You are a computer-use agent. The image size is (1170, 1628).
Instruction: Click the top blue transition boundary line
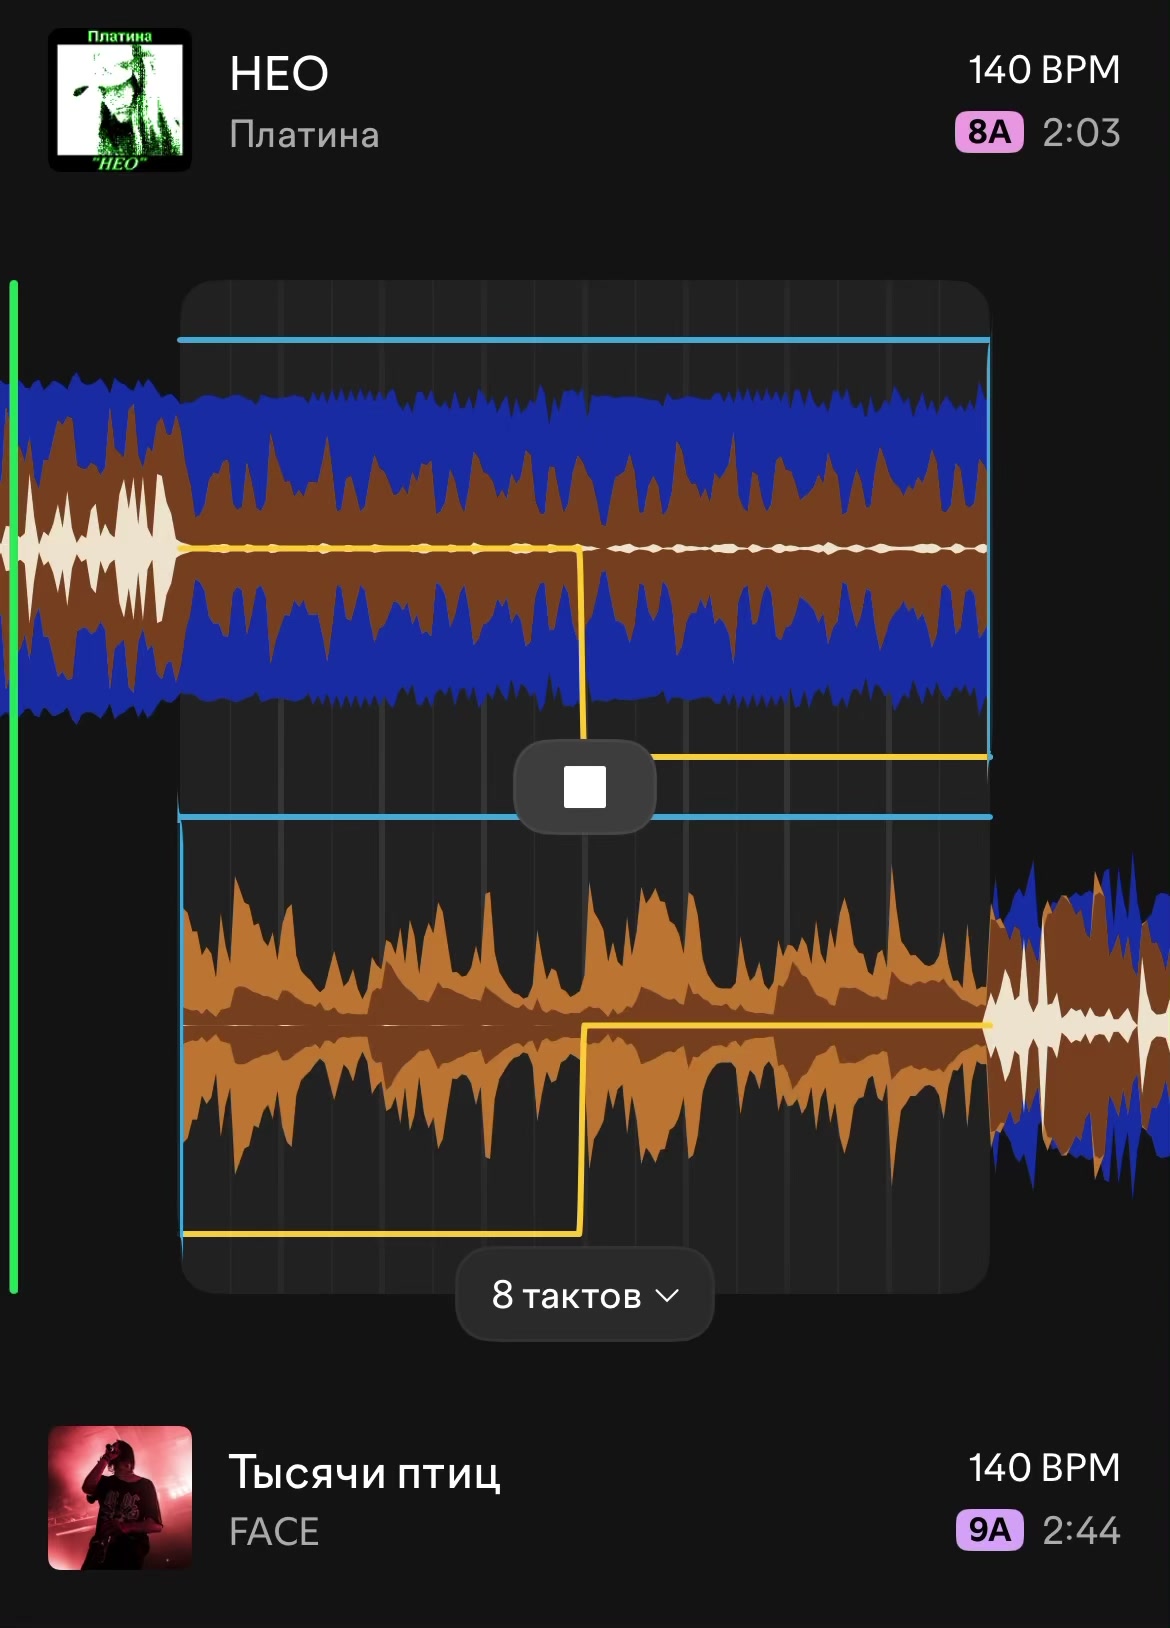click(584, 340)
